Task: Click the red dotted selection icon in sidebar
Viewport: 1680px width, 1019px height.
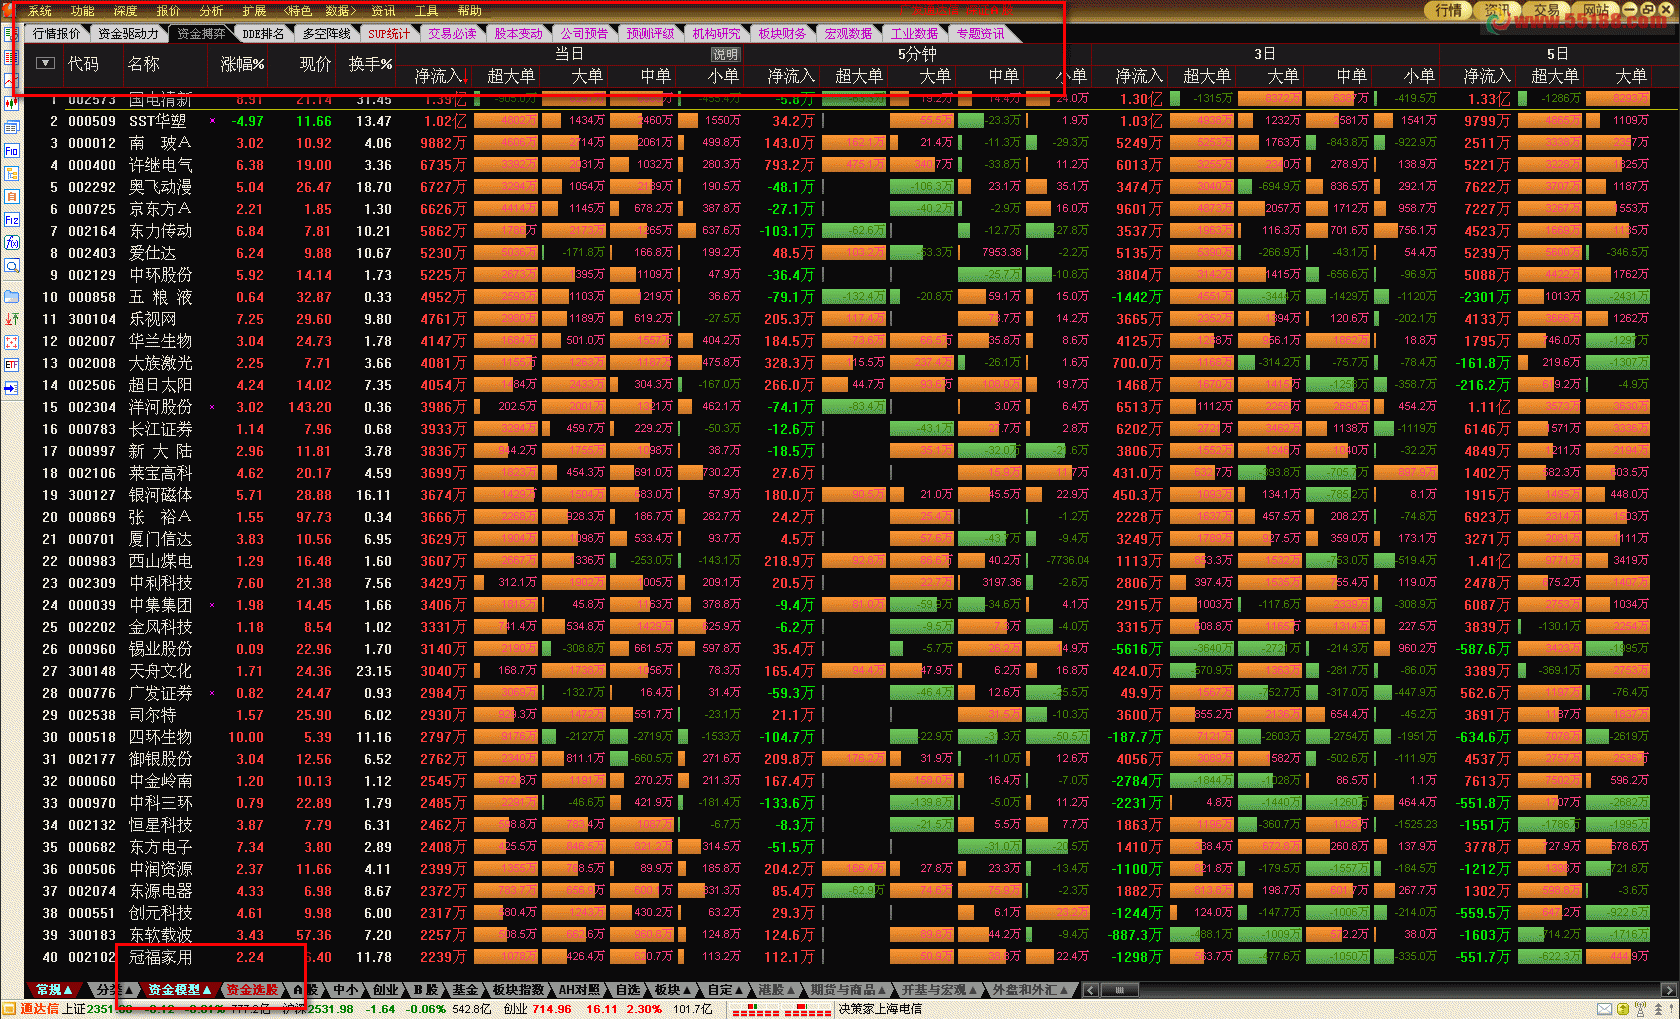Action: click(x=11, y=342)
